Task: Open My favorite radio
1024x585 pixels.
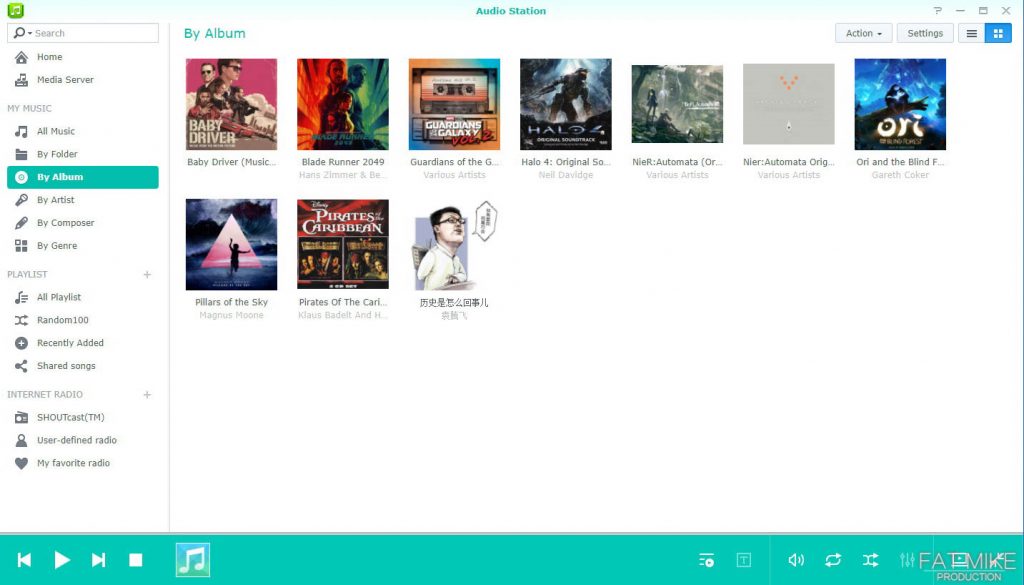Action: [x=73, y=463]
